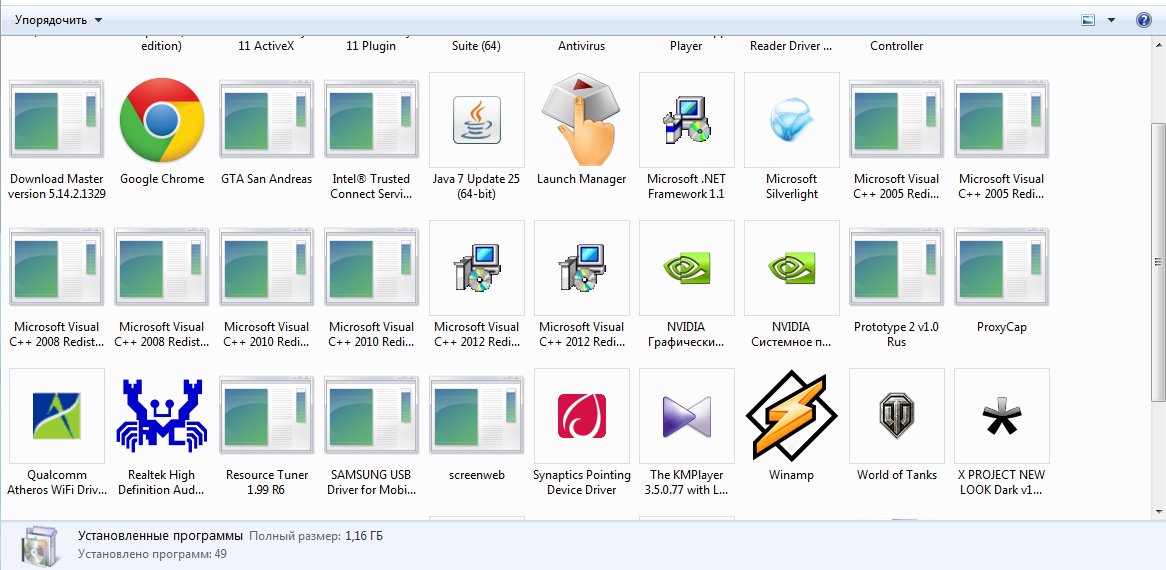The height and width of the screenshot is (570, 1166).
Task: Click the Полный размер: 1,16 ГБ text
Action: click(x=316, y=536)
